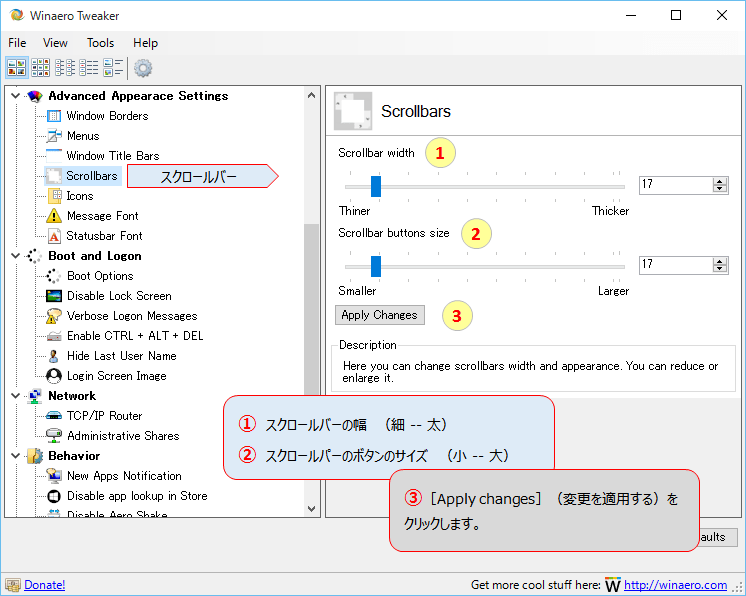Click the settings gear toolbar icon
Image resolution: width=746 pixels, height=596 pixels.
click(x=143, y=68)
